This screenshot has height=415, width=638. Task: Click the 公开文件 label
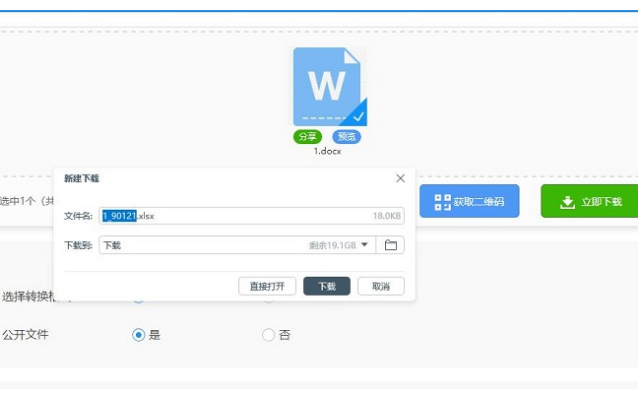coord(26,335)
